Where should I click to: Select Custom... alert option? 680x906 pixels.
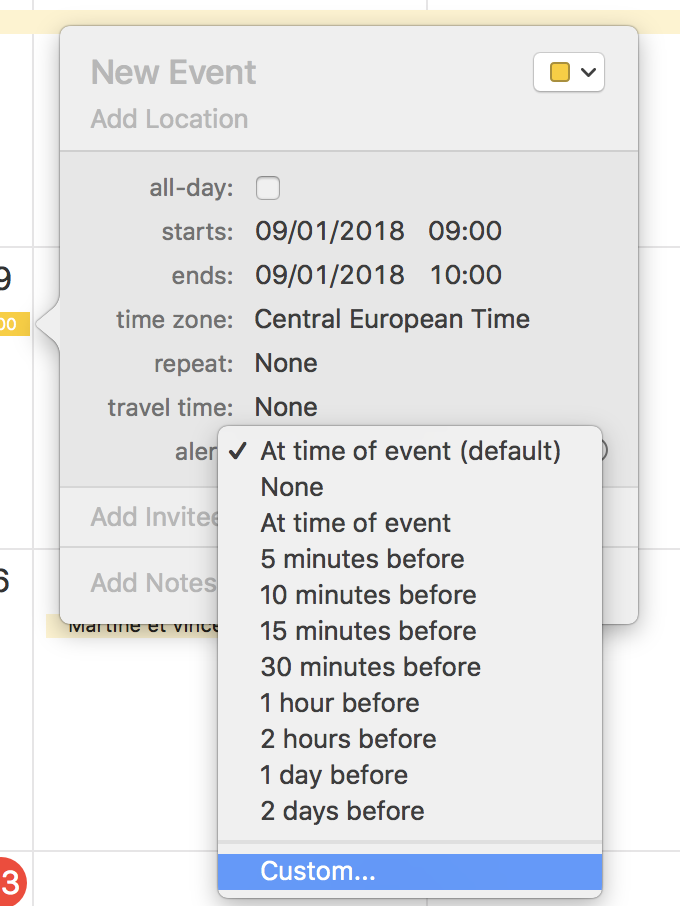click(x=410, y=871)
